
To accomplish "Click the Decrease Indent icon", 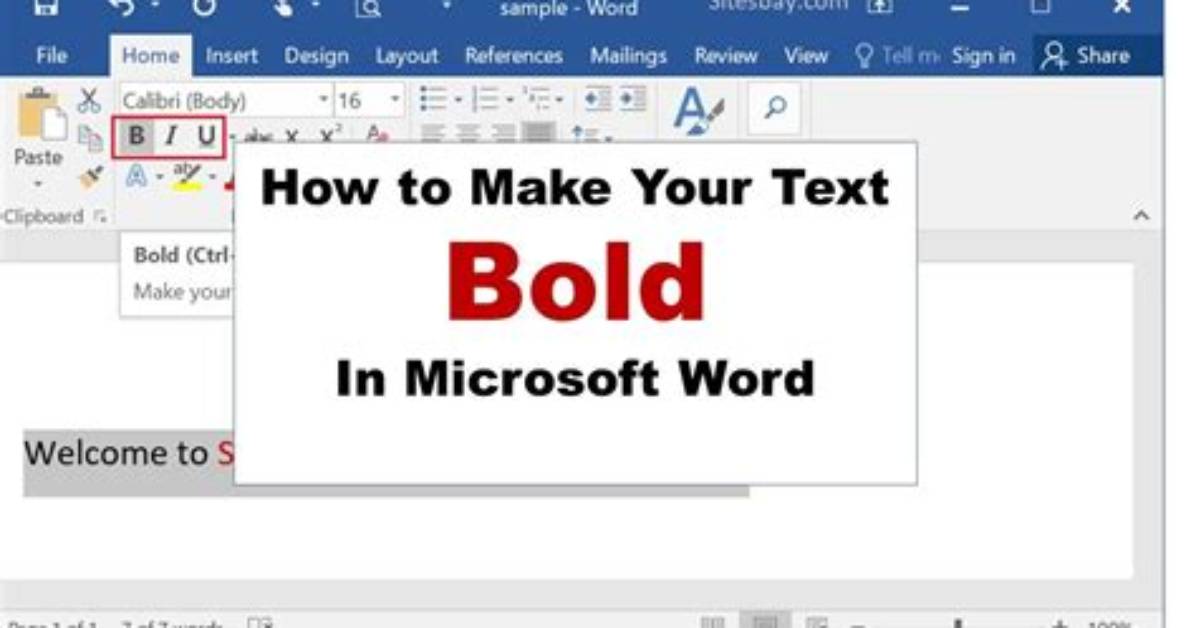I will pos(597,98).
